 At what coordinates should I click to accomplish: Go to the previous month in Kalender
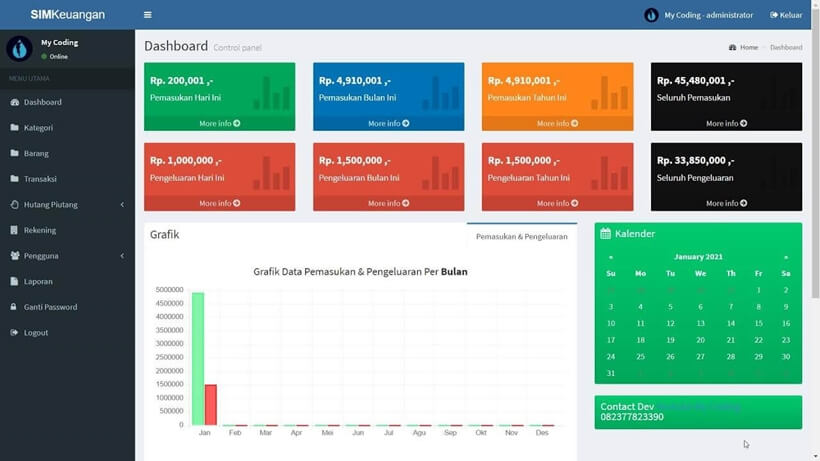pyautogui.click(x=611, y=257)
